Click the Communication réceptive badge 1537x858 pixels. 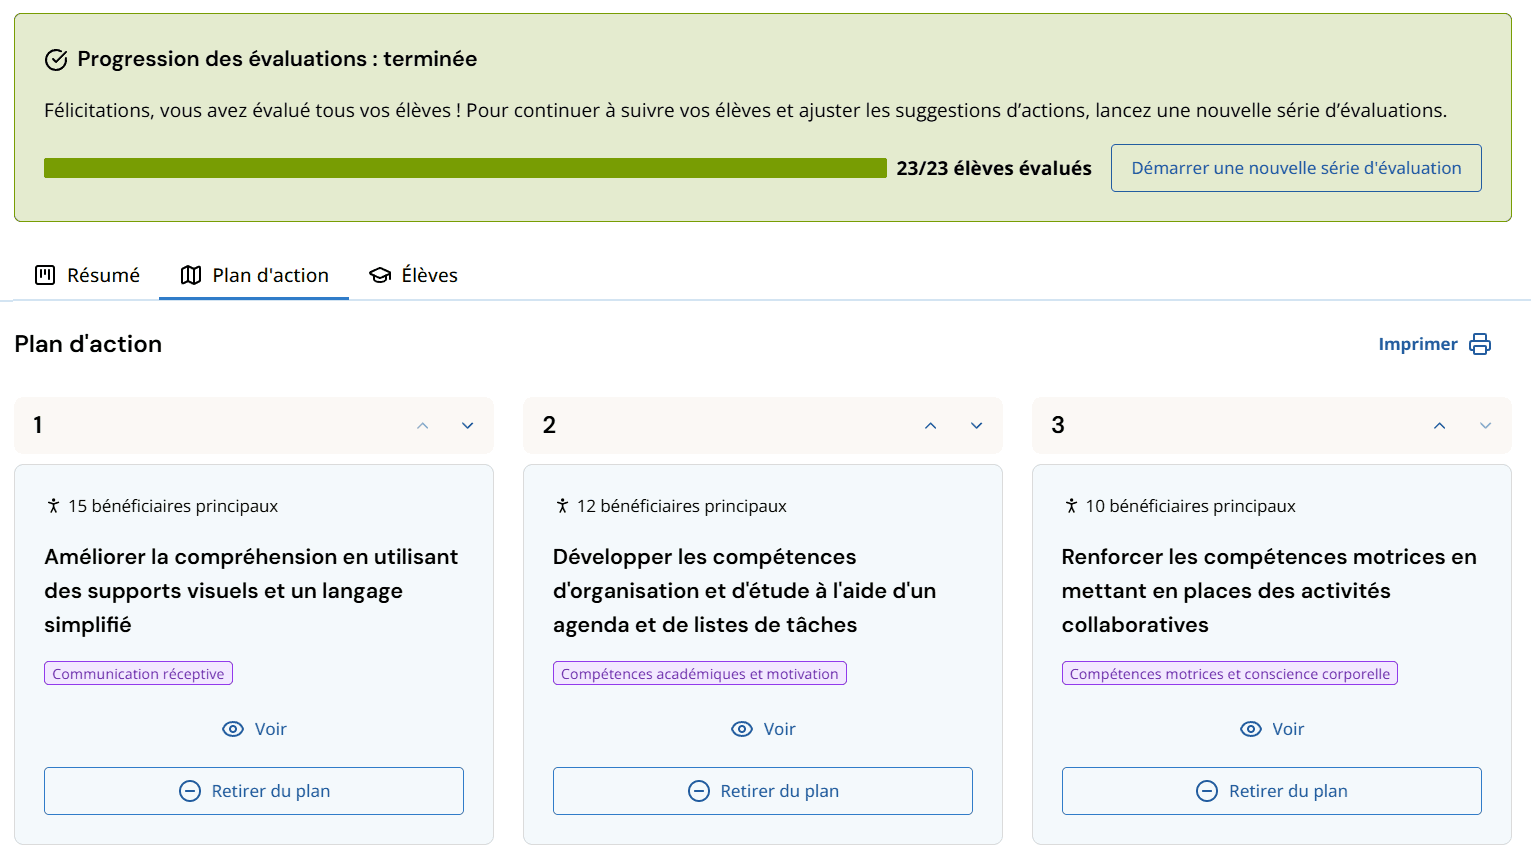tap(138, 673)
